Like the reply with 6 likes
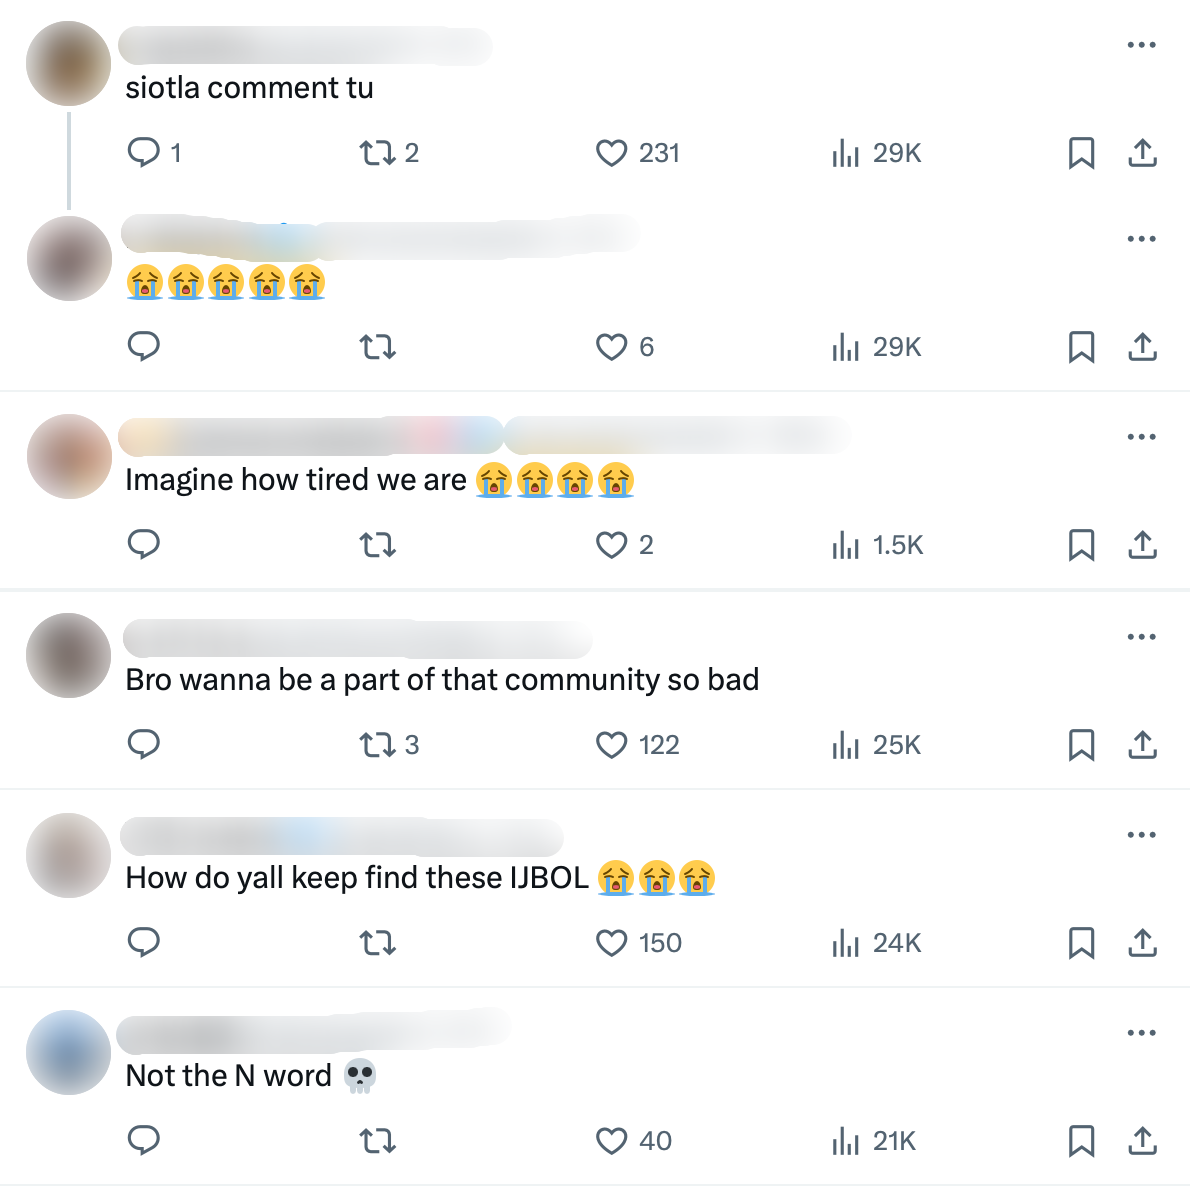The width and height of the screenshot is (1190, 1188). point(611,347)
